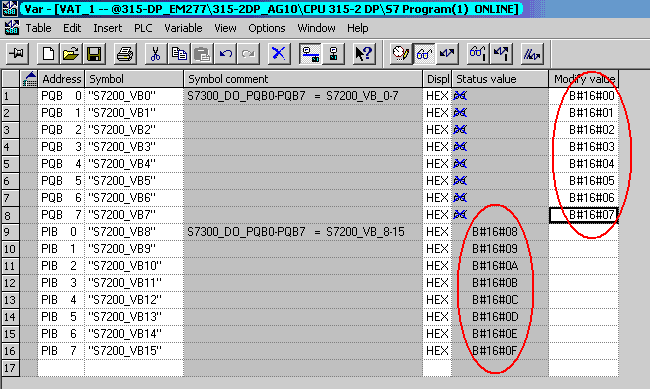Print the table using the printer icon
650x389 pixels.
coord(124,54)
